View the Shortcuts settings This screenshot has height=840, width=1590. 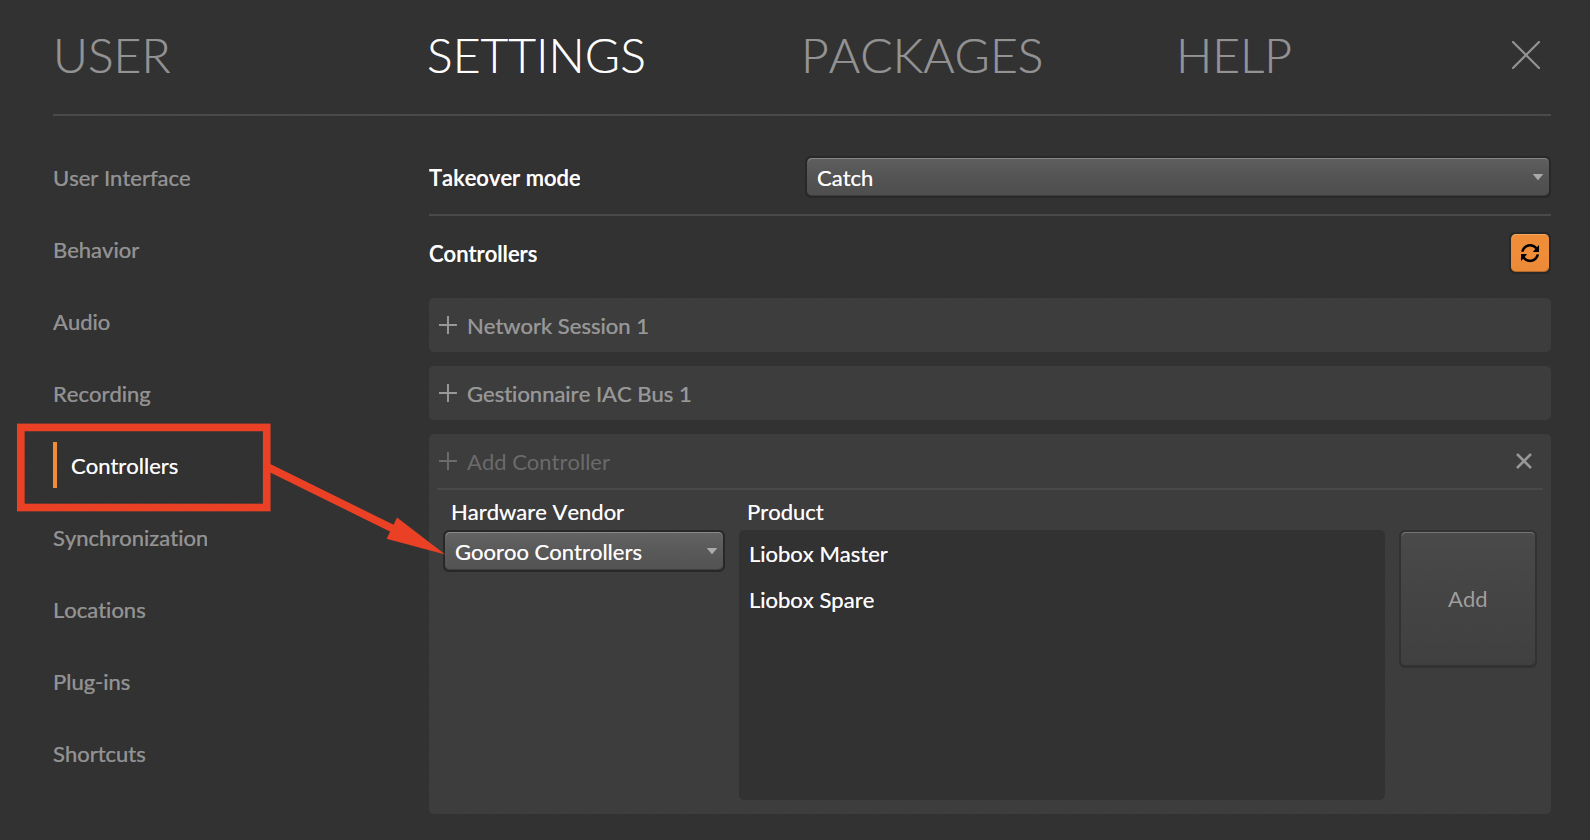point(100,754)
